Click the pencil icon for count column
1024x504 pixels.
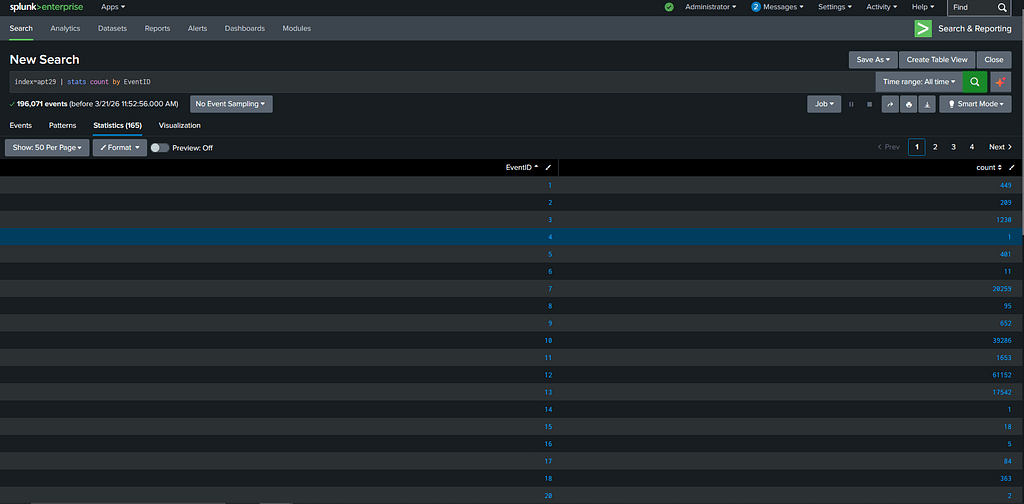1012,167
